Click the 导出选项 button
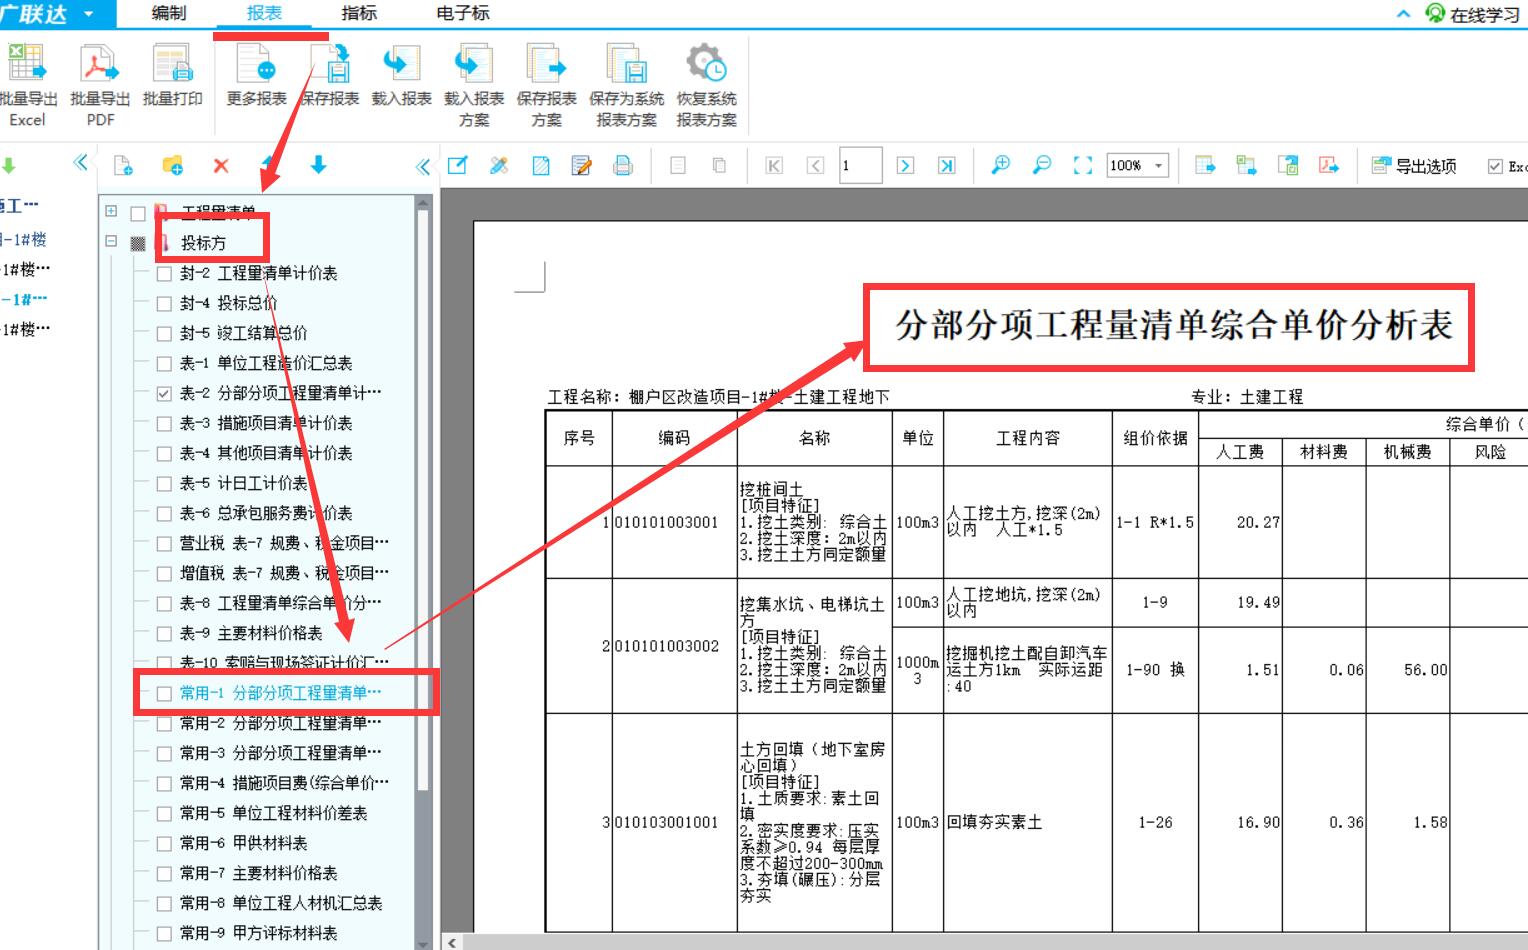 1414,166
